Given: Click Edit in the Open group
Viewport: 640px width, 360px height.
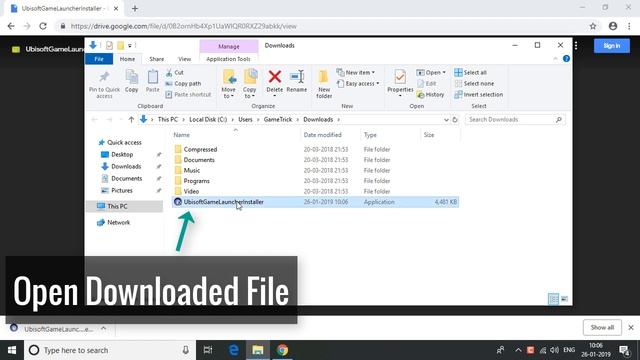Looking at the screenshot, I should (x=427, y=84).
